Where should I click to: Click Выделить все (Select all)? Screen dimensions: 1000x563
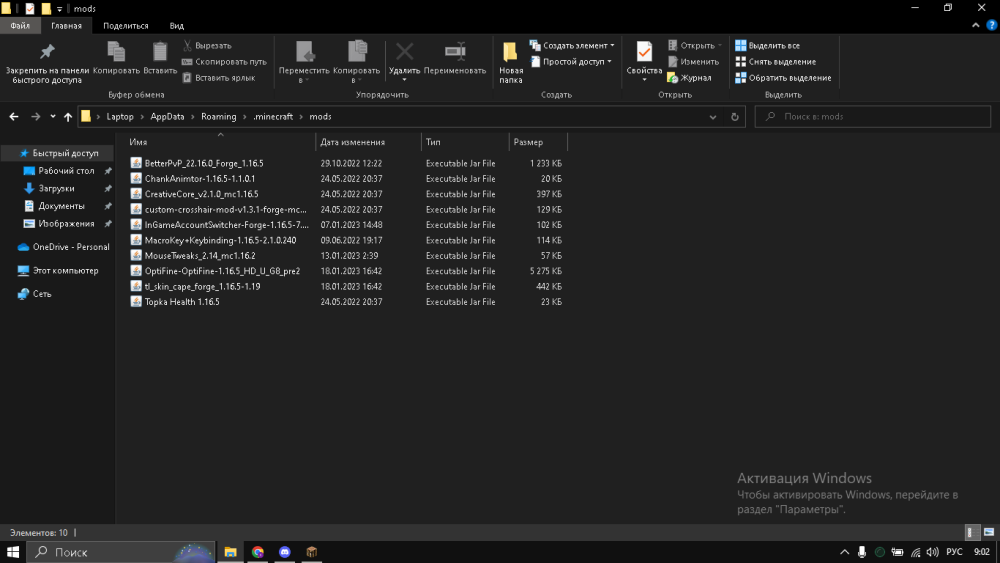(x=767, y=46)
